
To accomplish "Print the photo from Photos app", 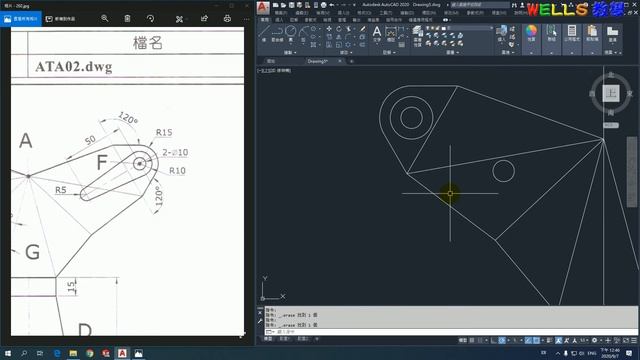I will (x=227, y=18).
